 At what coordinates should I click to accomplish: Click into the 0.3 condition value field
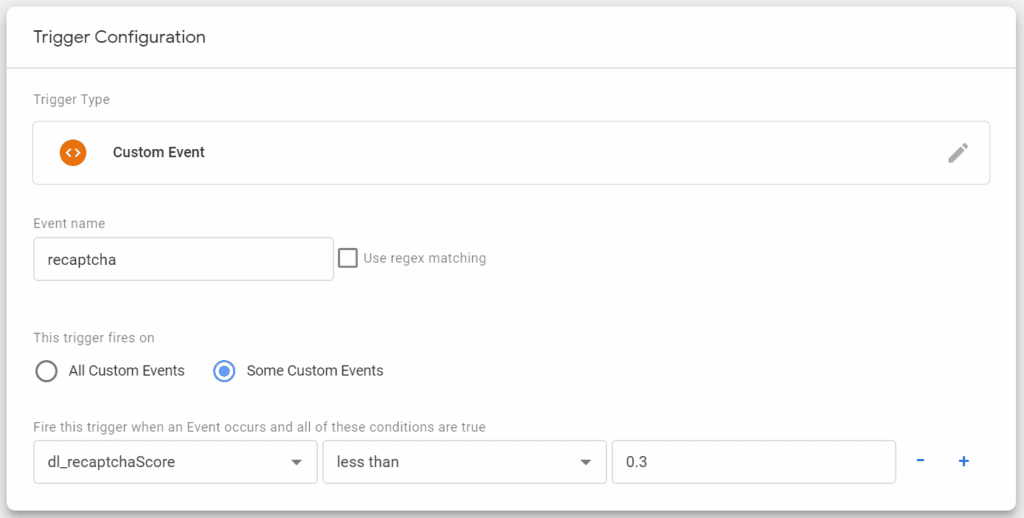754,462
